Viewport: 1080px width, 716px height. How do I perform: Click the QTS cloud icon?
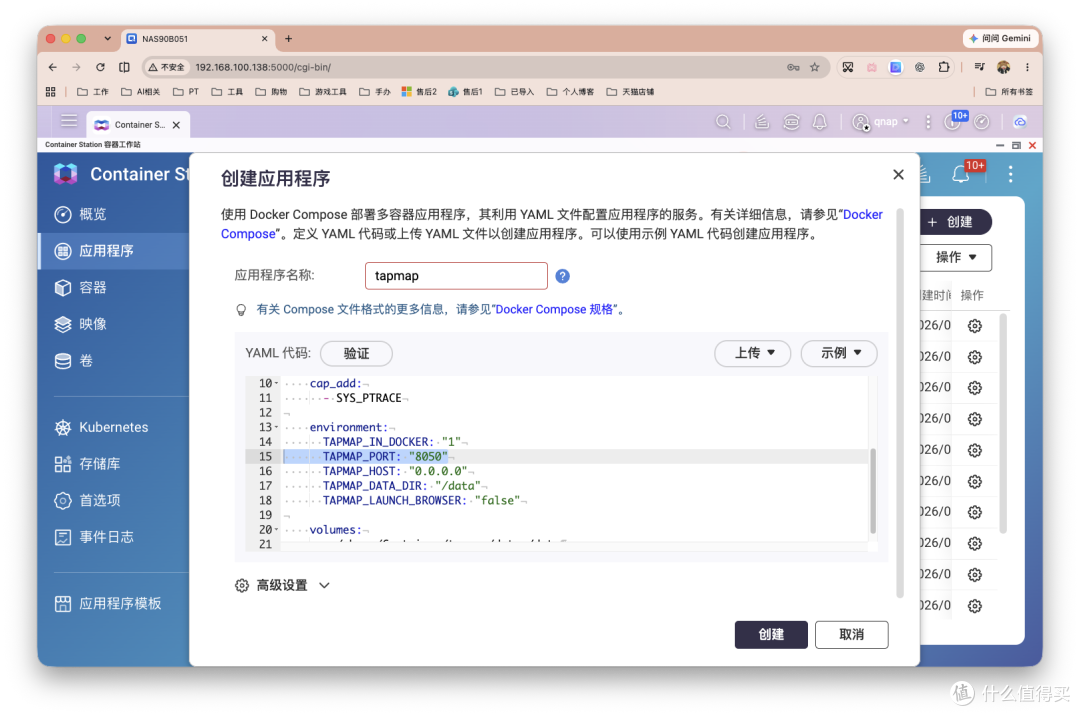(1020, 122)
